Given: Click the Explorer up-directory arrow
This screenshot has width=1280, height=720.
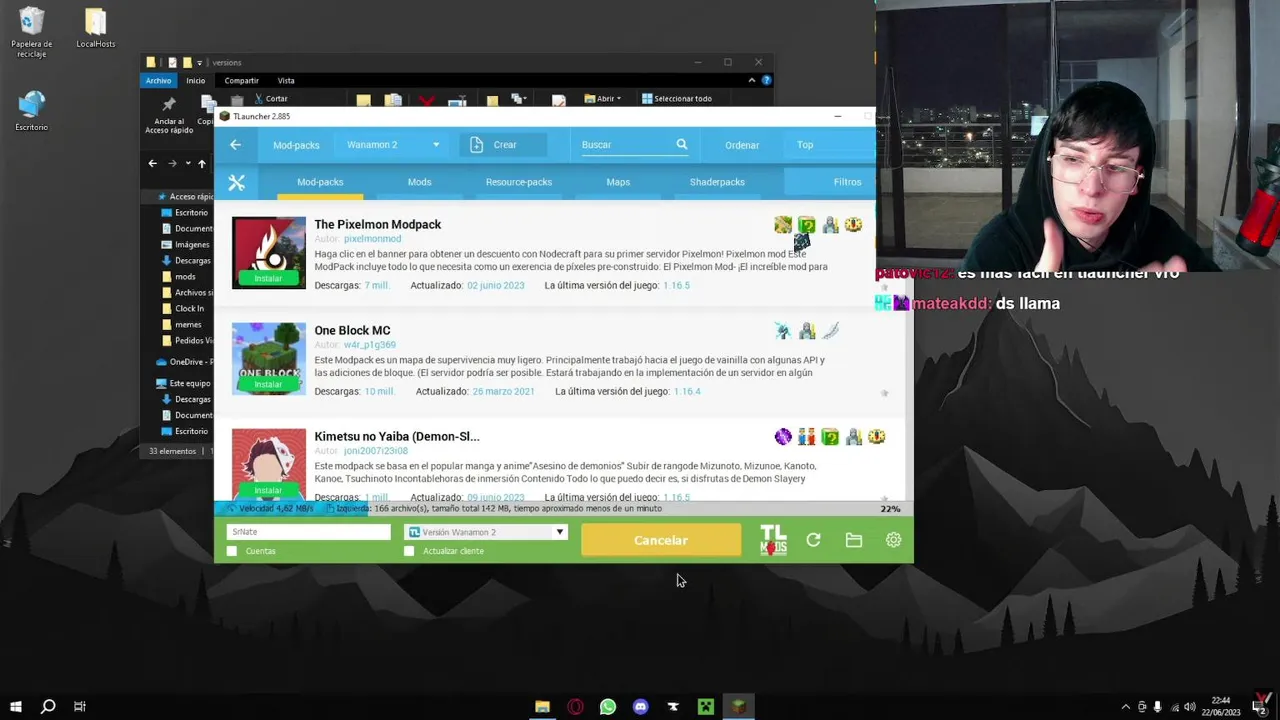Looking at the screenshot, I should tap(201, 164).
